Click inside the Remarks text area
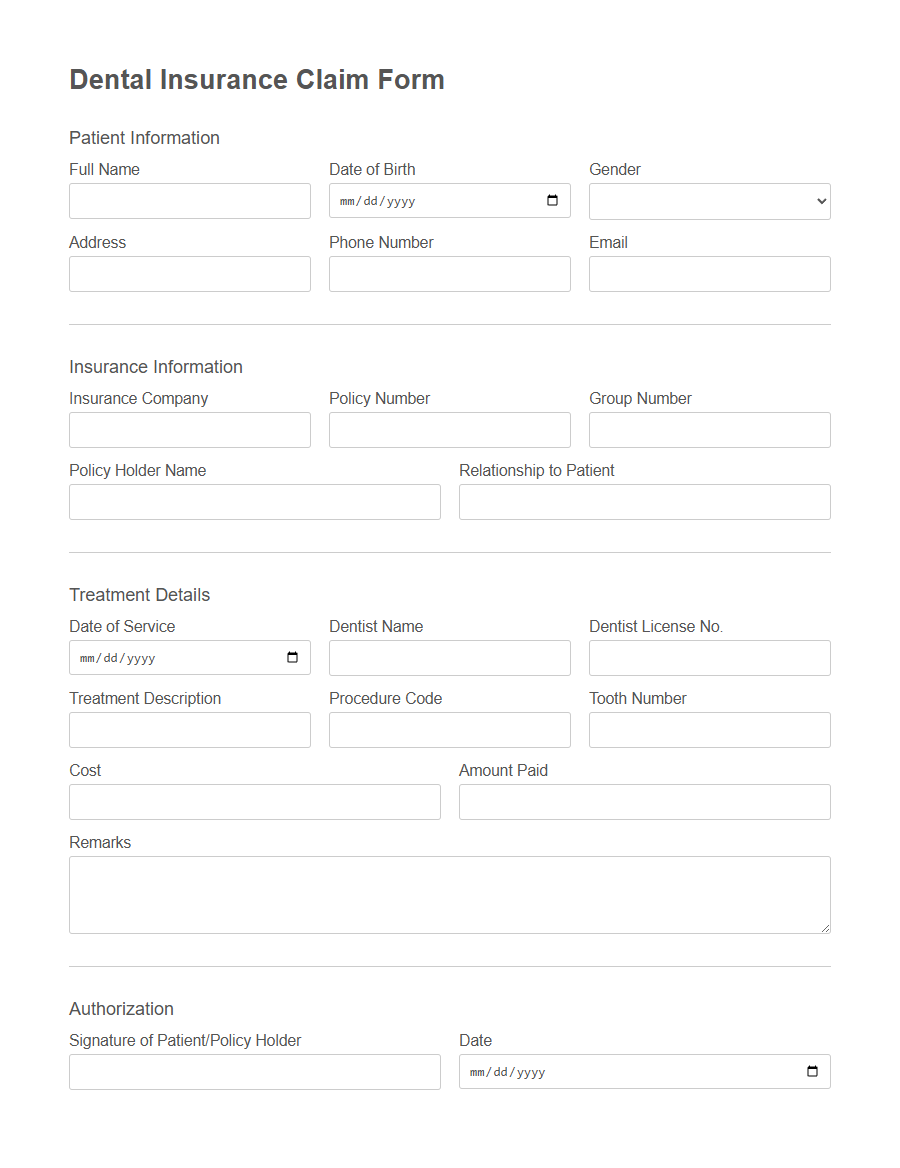The width and height of the screenshot is (900, 1168). [449, 893]
